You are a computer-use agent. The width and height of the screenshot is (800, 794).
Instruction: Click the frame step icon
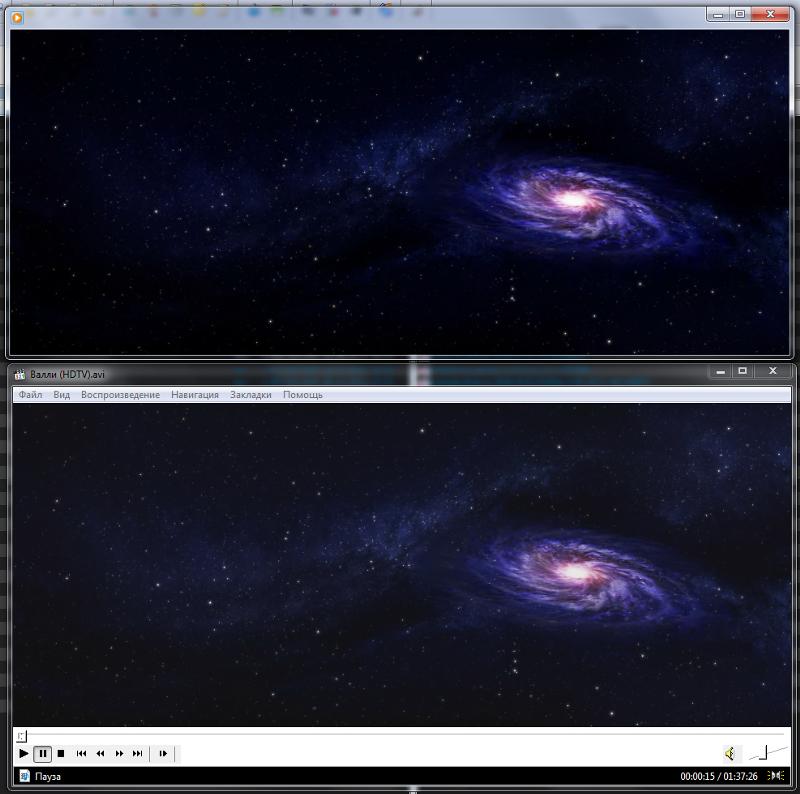click(x=163, y=754)
